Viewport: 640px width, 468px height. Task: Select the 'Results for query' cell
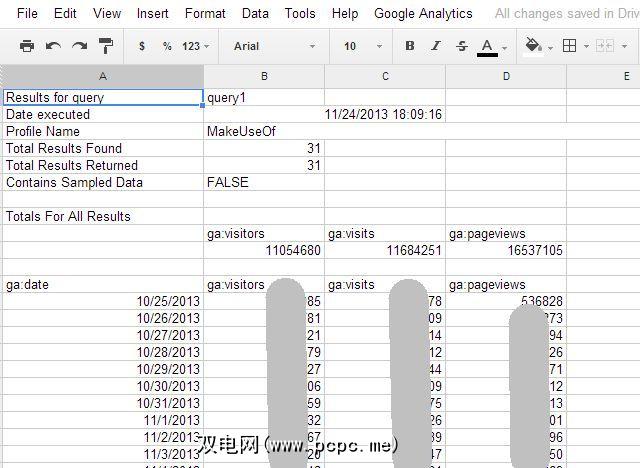(x=103, y=98)
